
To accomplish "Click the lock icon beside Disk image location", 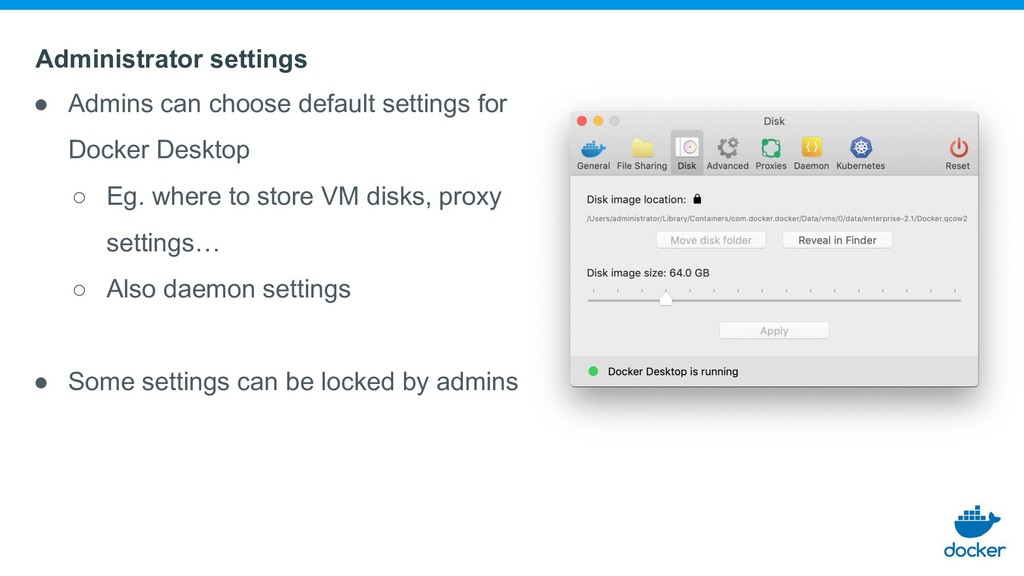I will tap(697, 199).
